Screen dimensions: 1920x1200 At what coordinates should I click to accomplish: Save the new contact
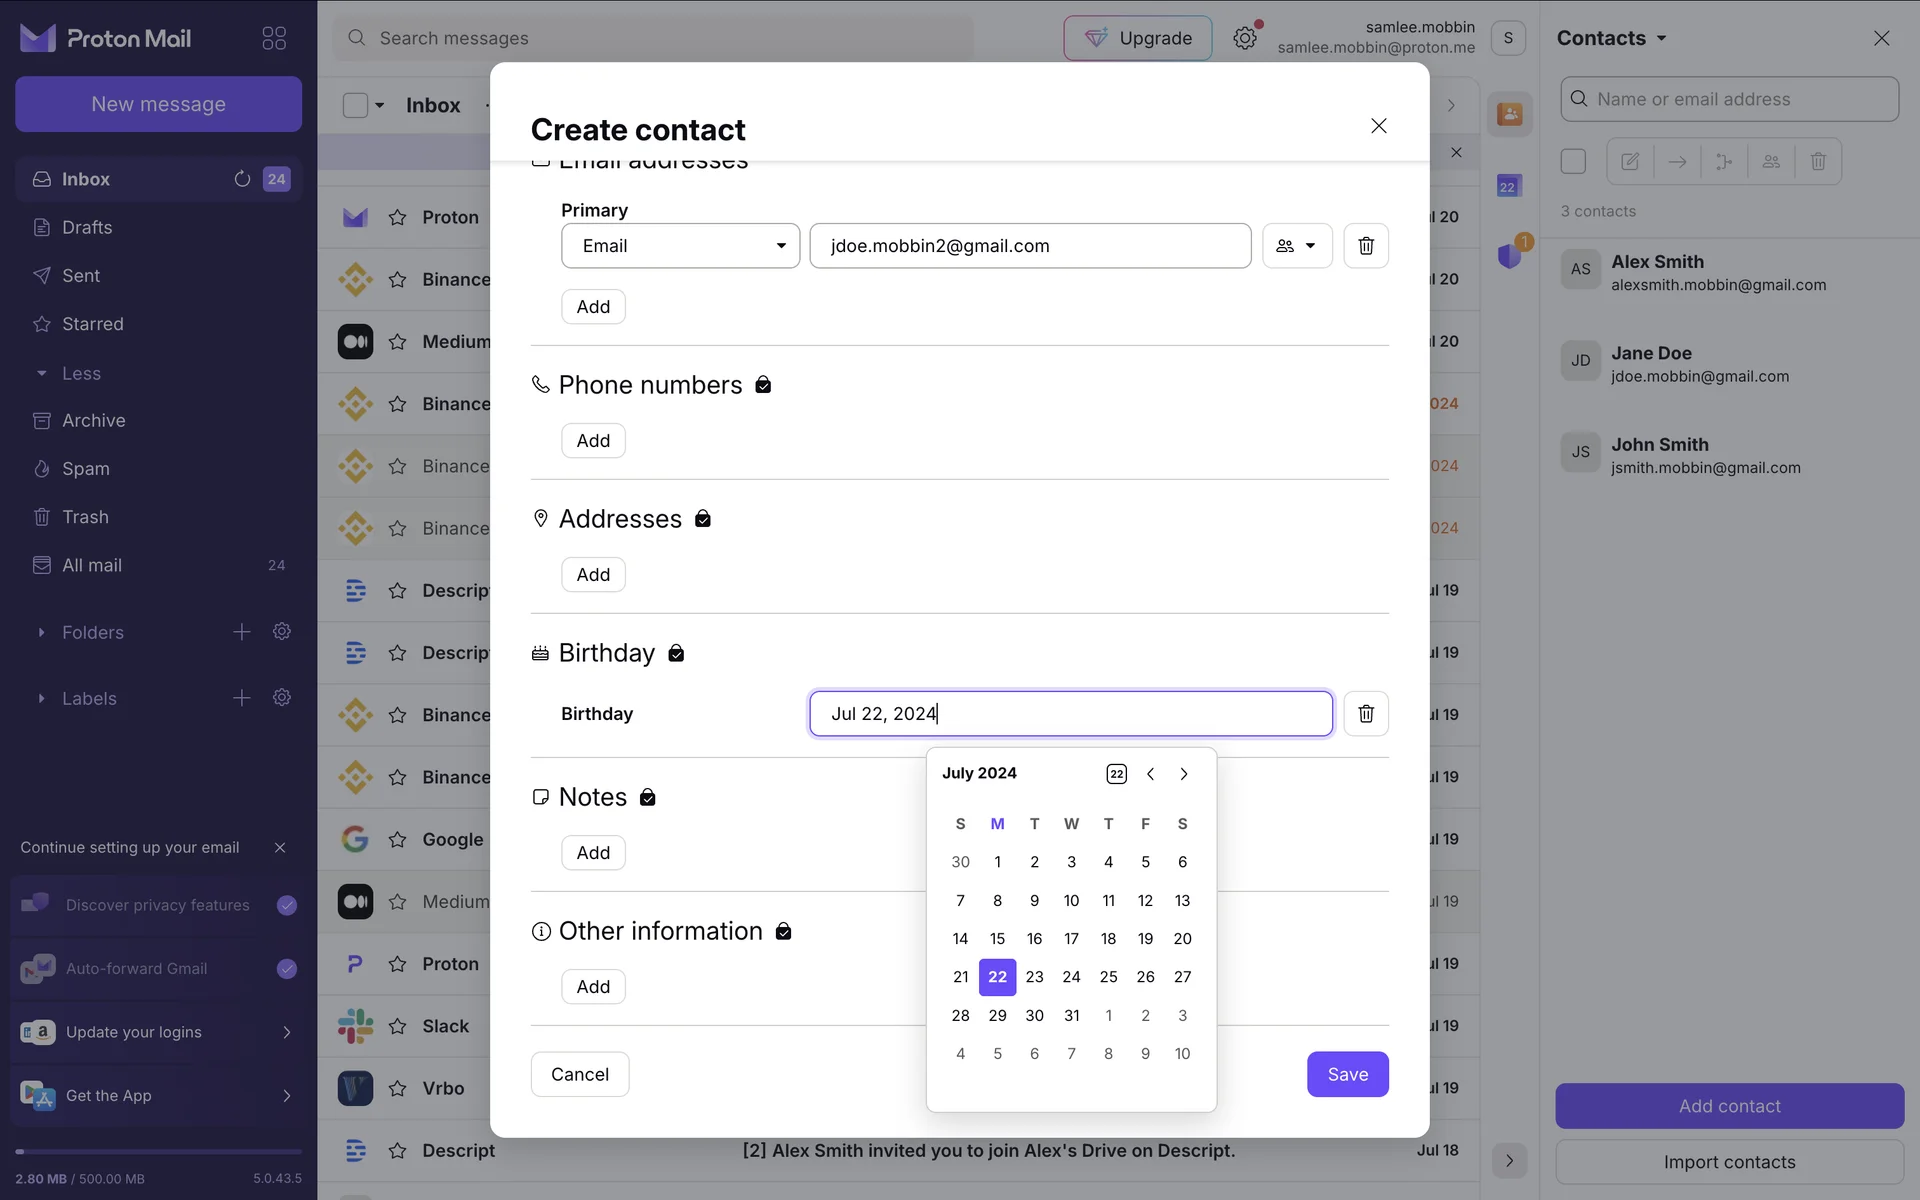tap(1347, 1074)
